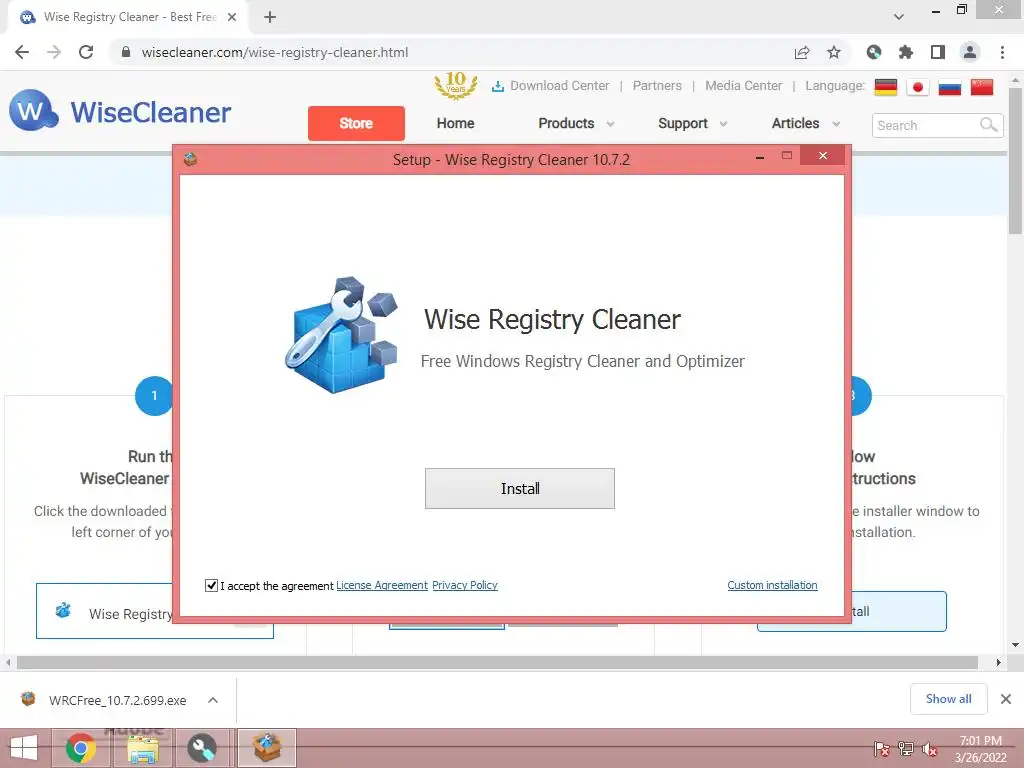Open the wrench tool taskbar icon
The image size is (1024, 768).
coord(202,748)
